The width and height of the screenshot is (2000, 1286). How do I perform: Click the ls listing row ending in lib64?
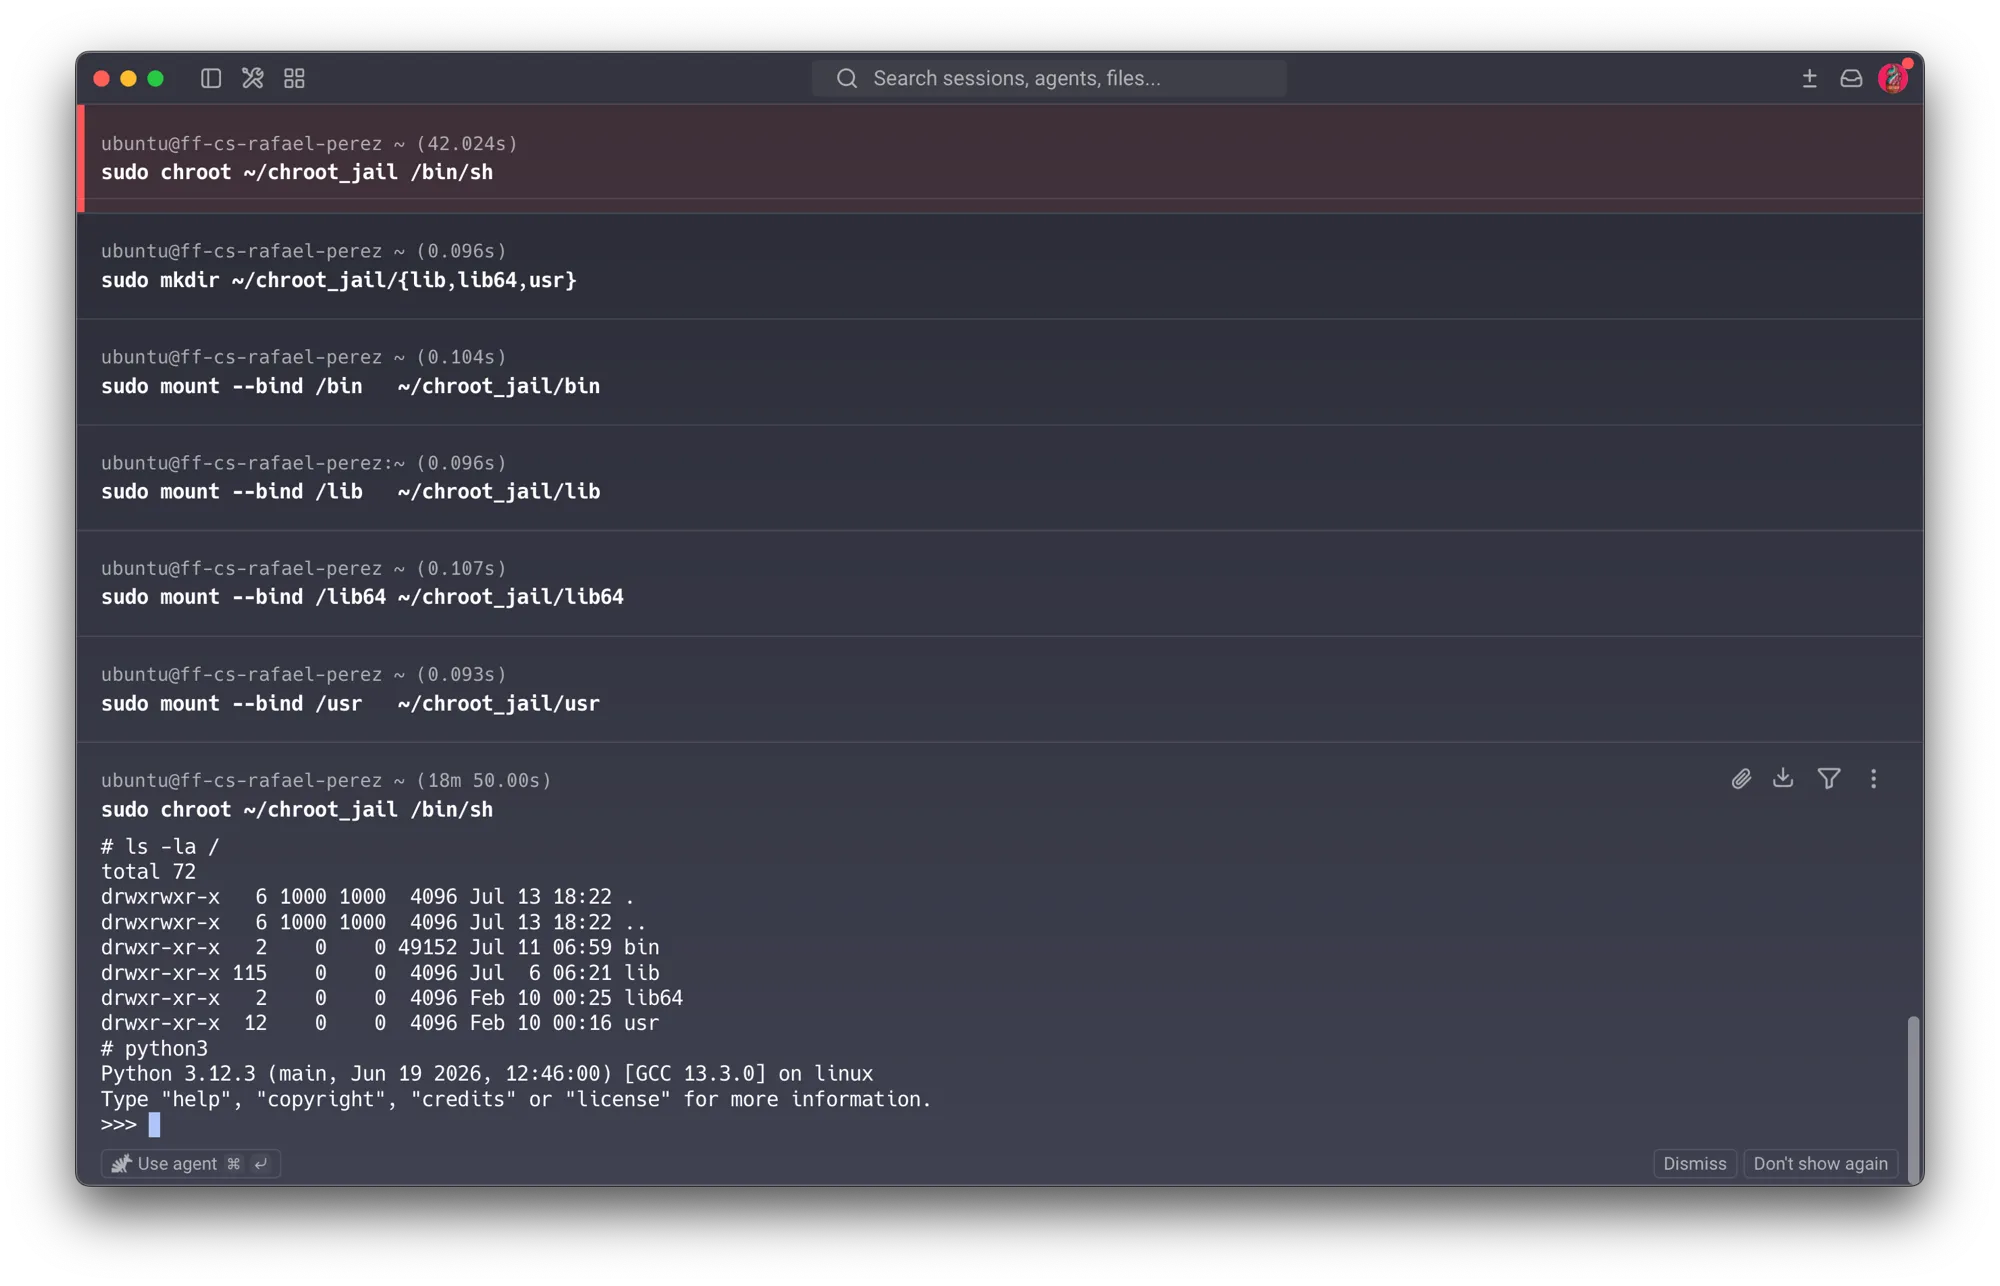coord(392,998)
